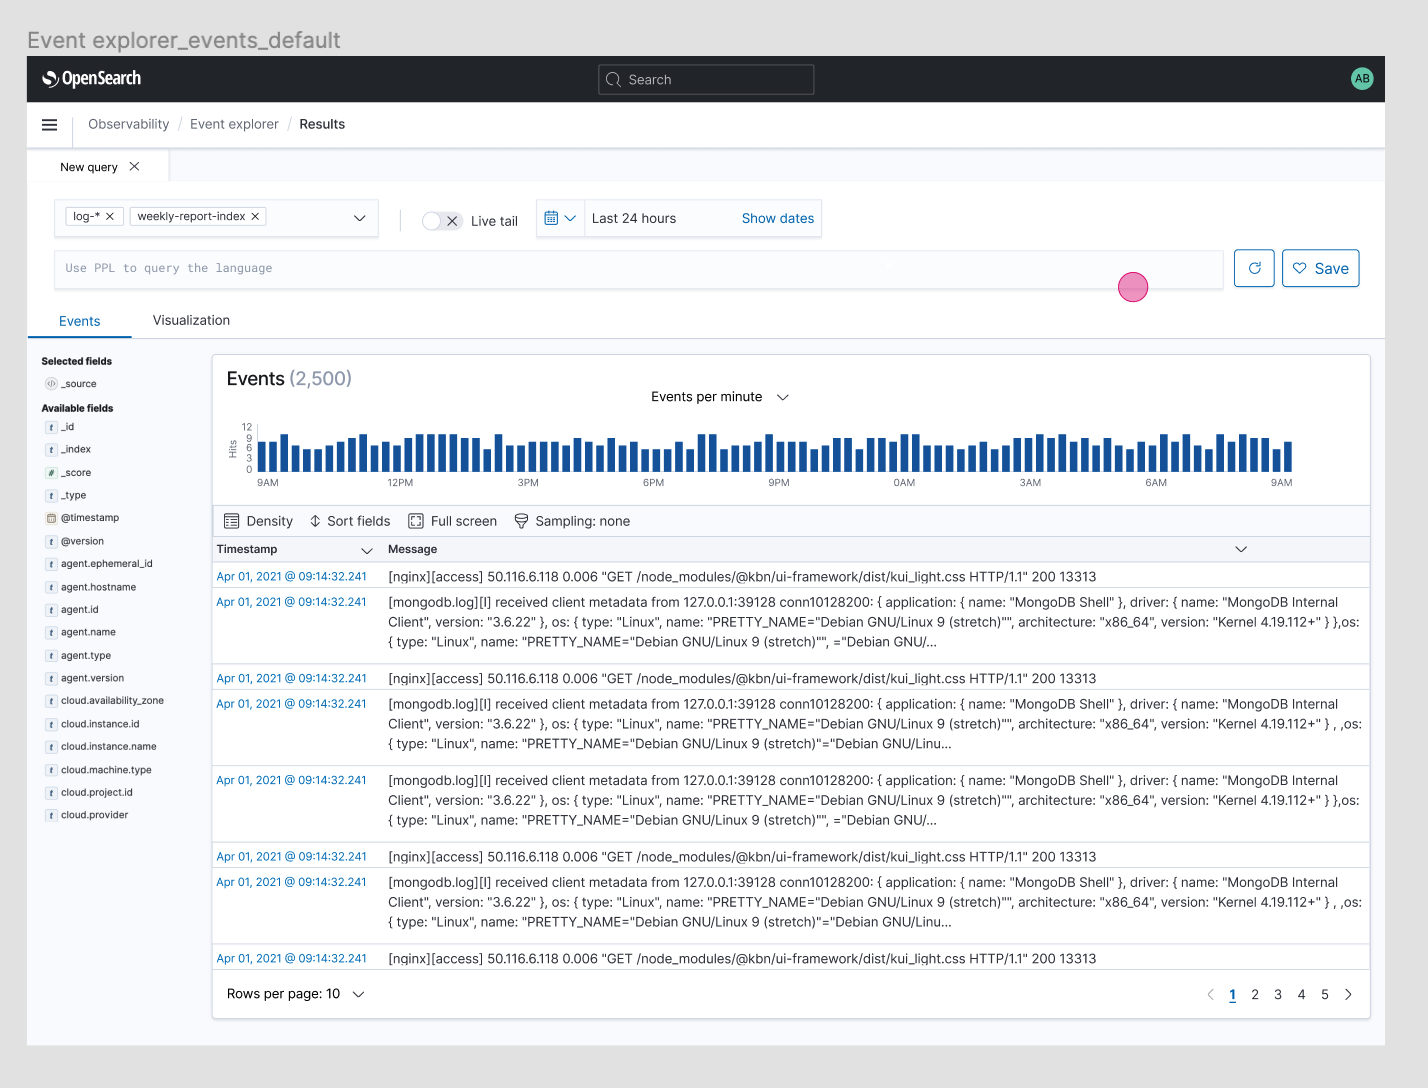Image resolution: width=1428 pixels, height=1088 pixels.
Task: Go to Event explorer breadcrumb
Action: click(234, 124)
